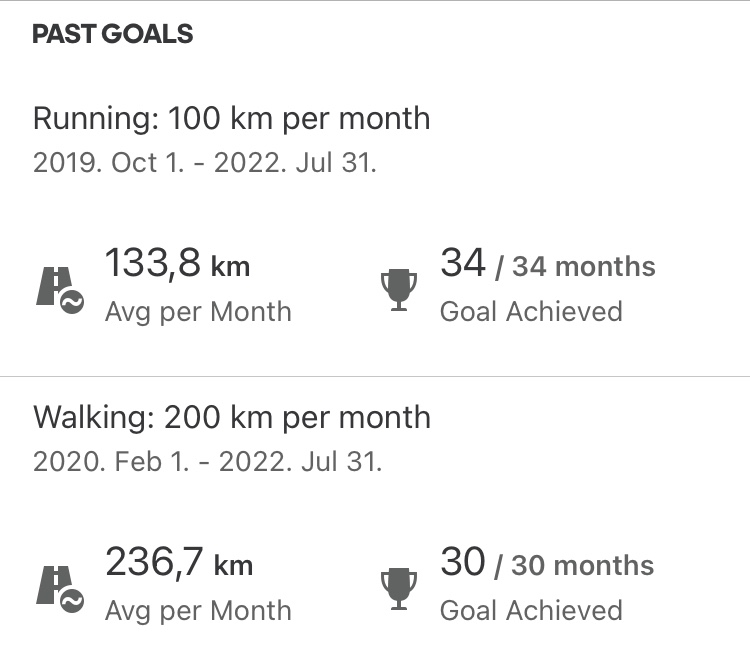750x653 pixels.
Task: Click the trophy icon in the Walking goal
Action: click(x=399, y=587)
